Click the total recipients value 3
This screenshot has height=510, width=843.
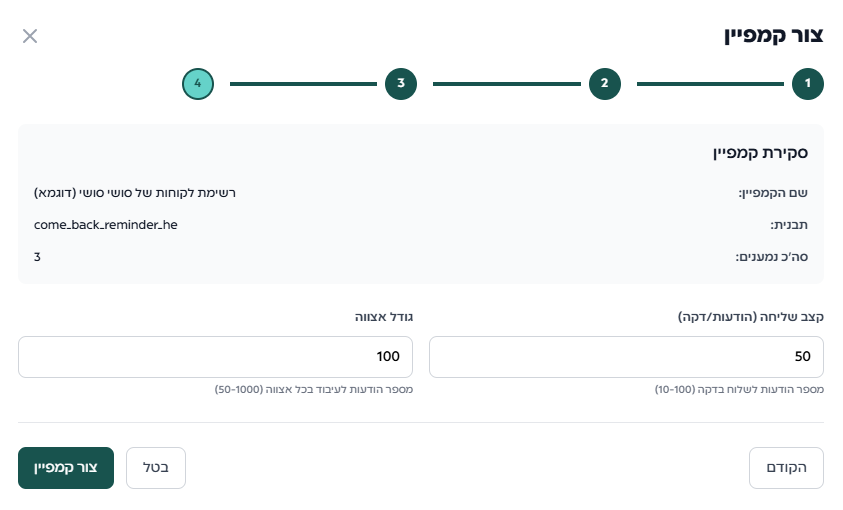click(x=38, y=257)
